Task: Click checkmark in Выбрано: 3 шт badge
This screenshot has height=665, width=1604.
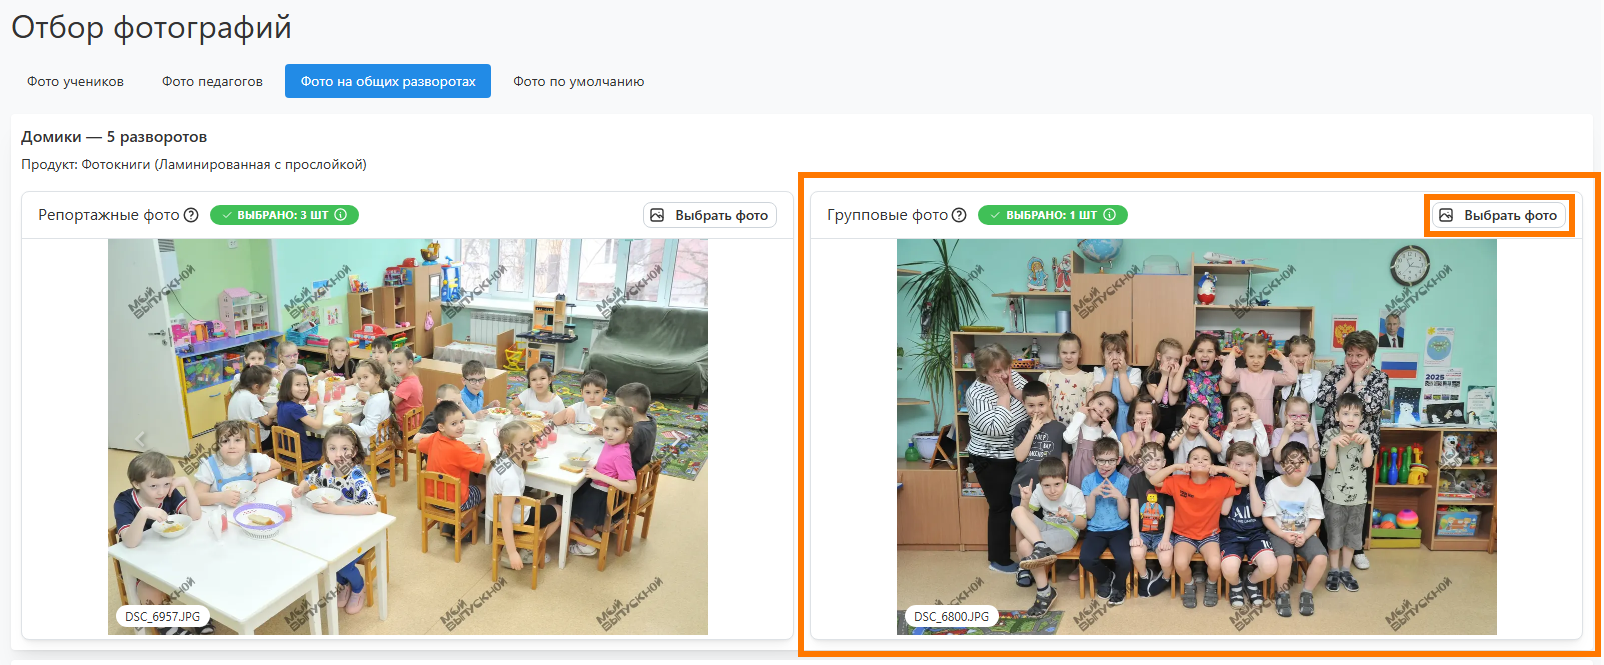Action: [x=227, y=215]
